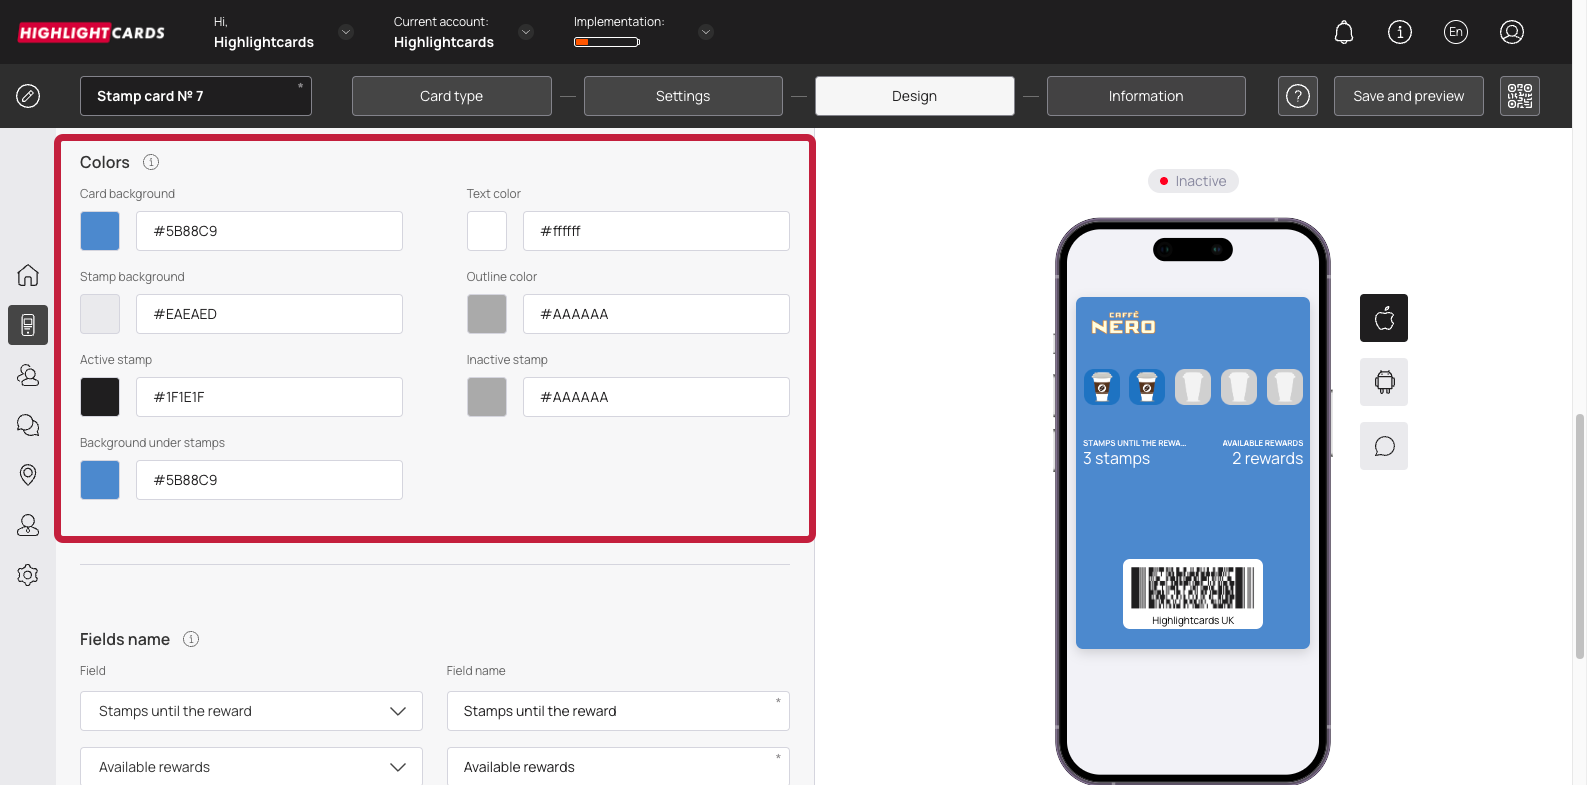Viewport: 1587px width, 785px height.
Task: Open the home sidebar icon
Action: 28,275
